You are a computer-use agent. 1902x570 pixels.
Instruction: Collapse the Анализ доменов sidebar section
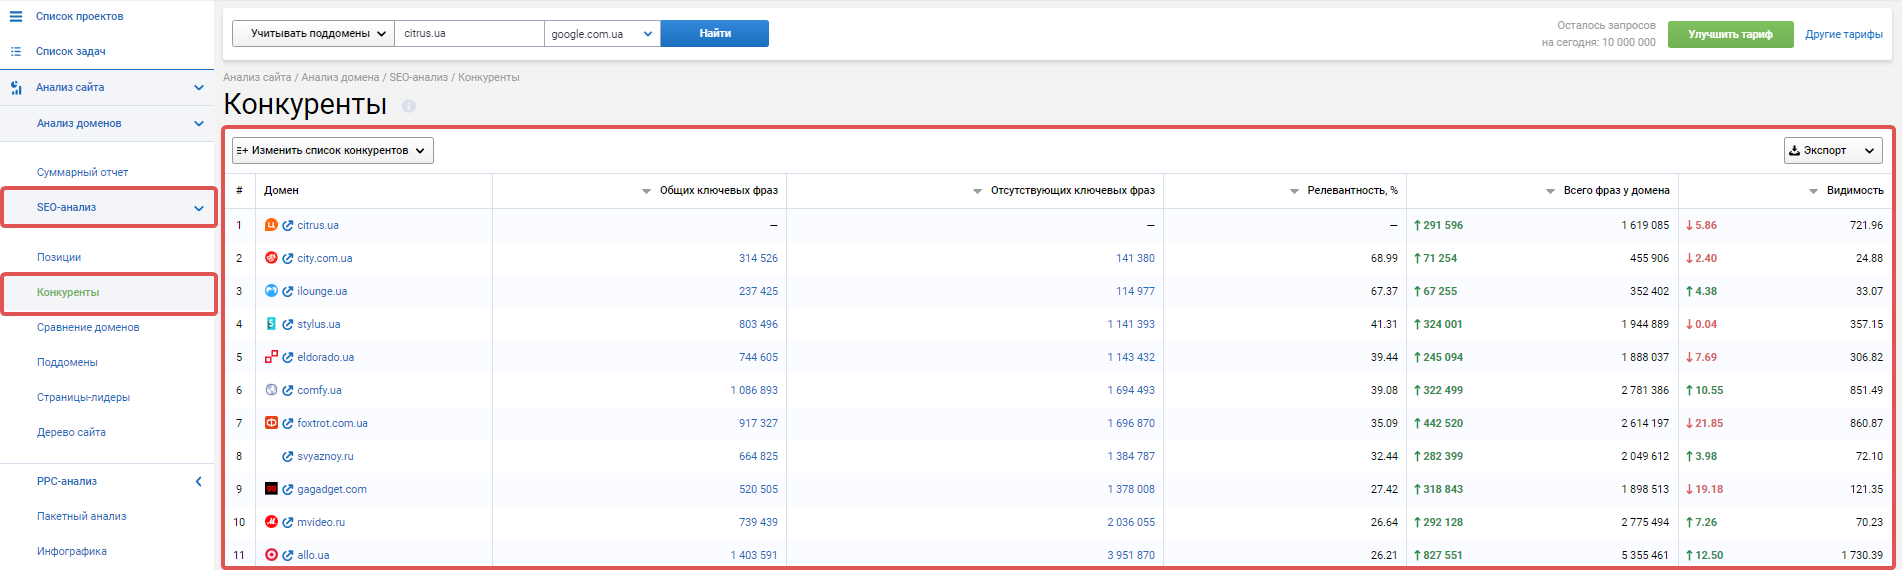199,123
